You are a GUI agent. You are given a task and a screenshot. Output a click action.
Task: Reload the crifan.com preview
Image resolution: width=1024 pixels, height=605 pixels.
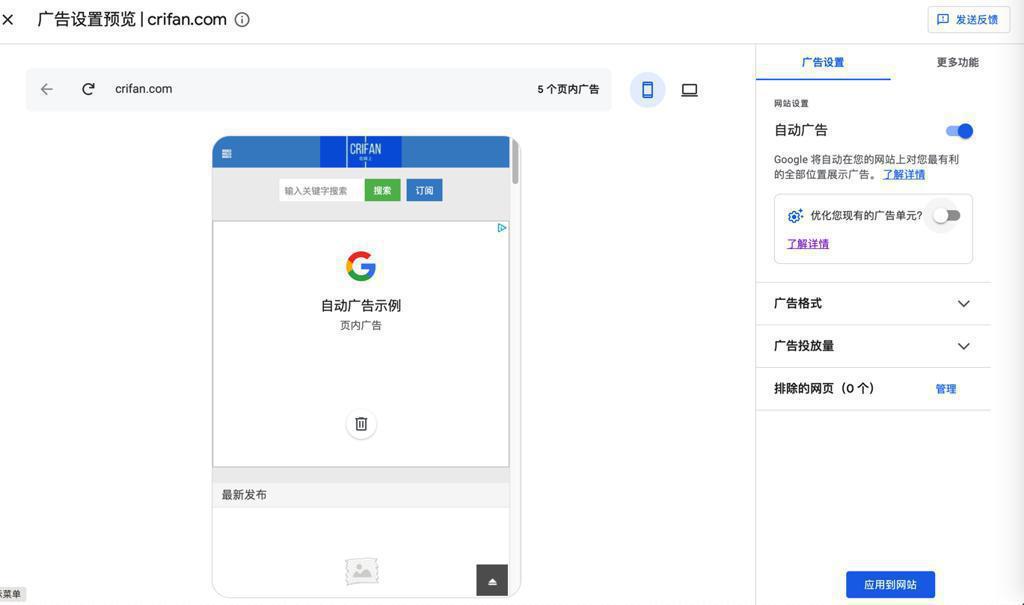coord(88,89)
